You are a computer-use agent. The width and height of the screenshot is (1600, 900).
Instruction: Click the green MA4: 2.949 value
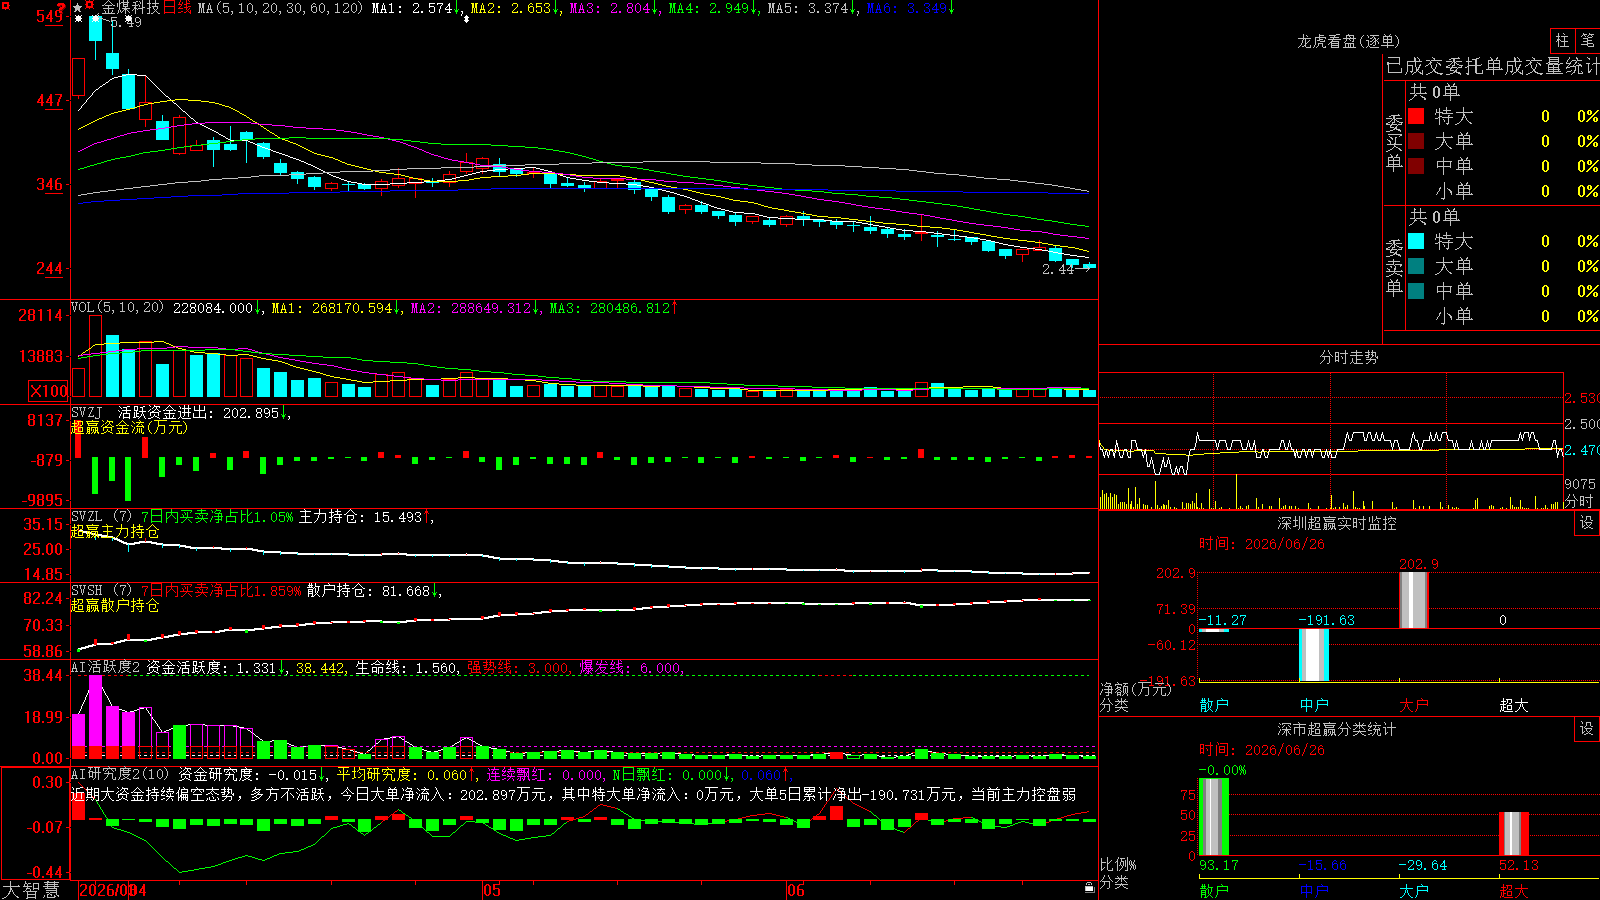(x=712, y=8)
